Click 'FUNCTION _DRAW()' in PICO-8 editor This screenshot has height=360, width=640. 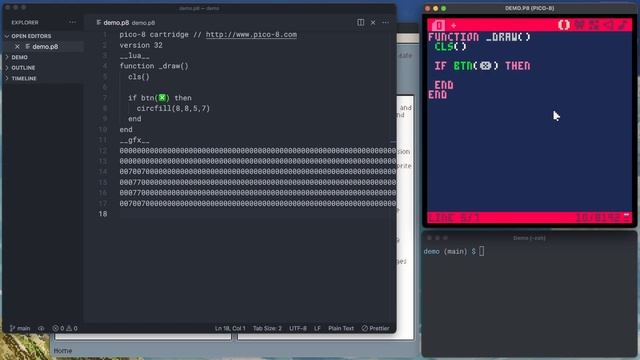[x=479, y=37]
